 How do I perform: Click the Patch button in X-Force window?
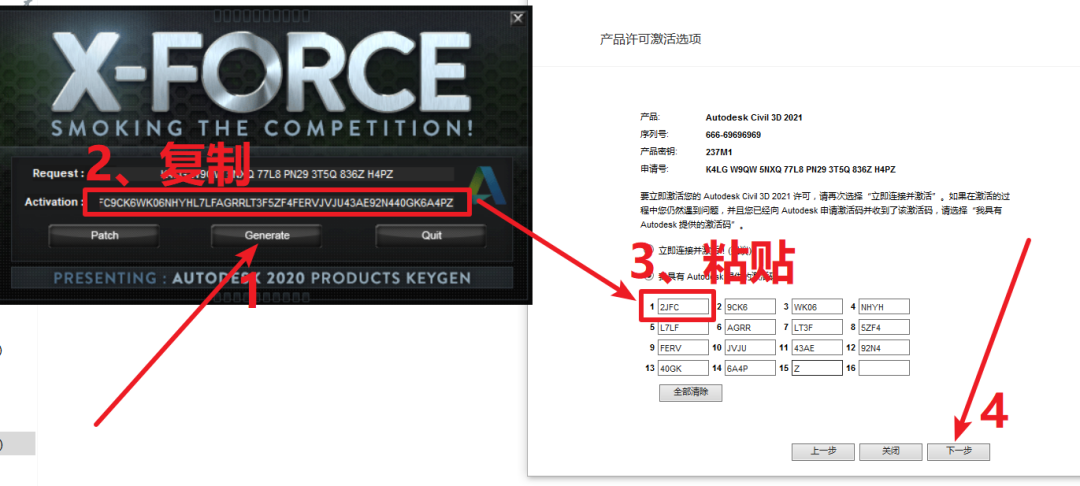point(104,235)
